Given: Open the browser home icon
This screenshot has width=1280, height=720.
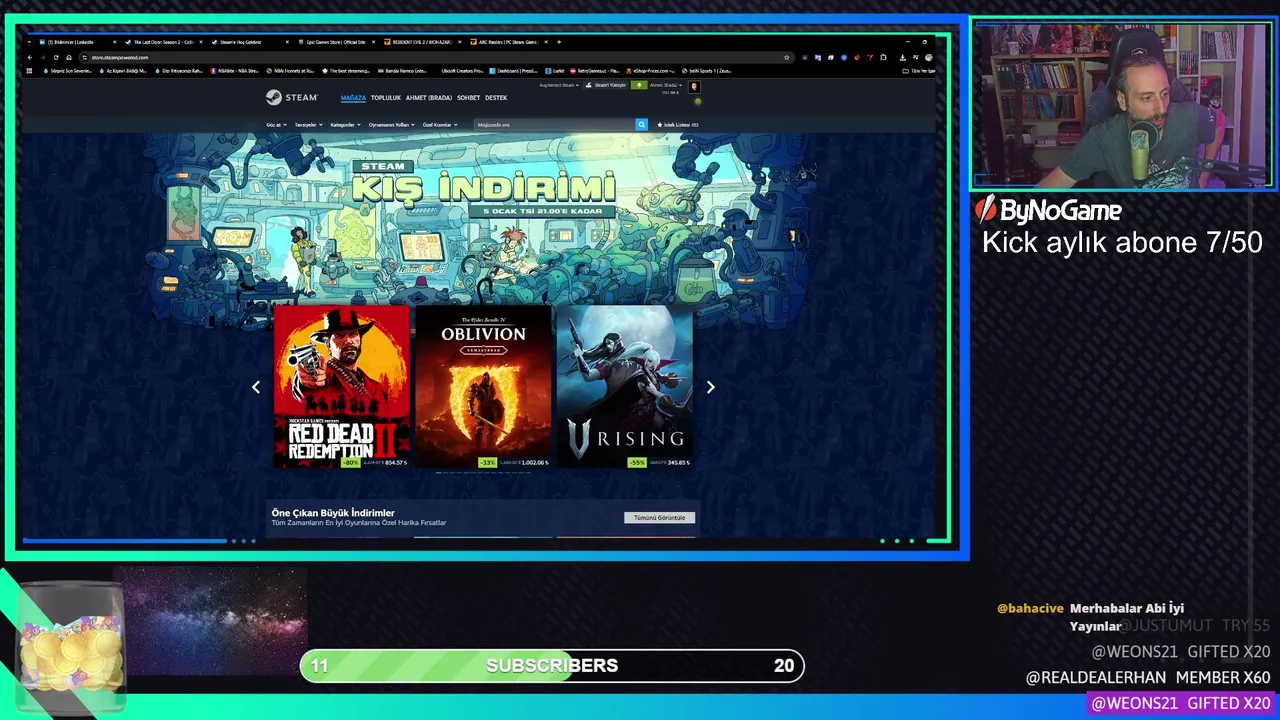Looking at the screenshot, I should coord(69,57).
